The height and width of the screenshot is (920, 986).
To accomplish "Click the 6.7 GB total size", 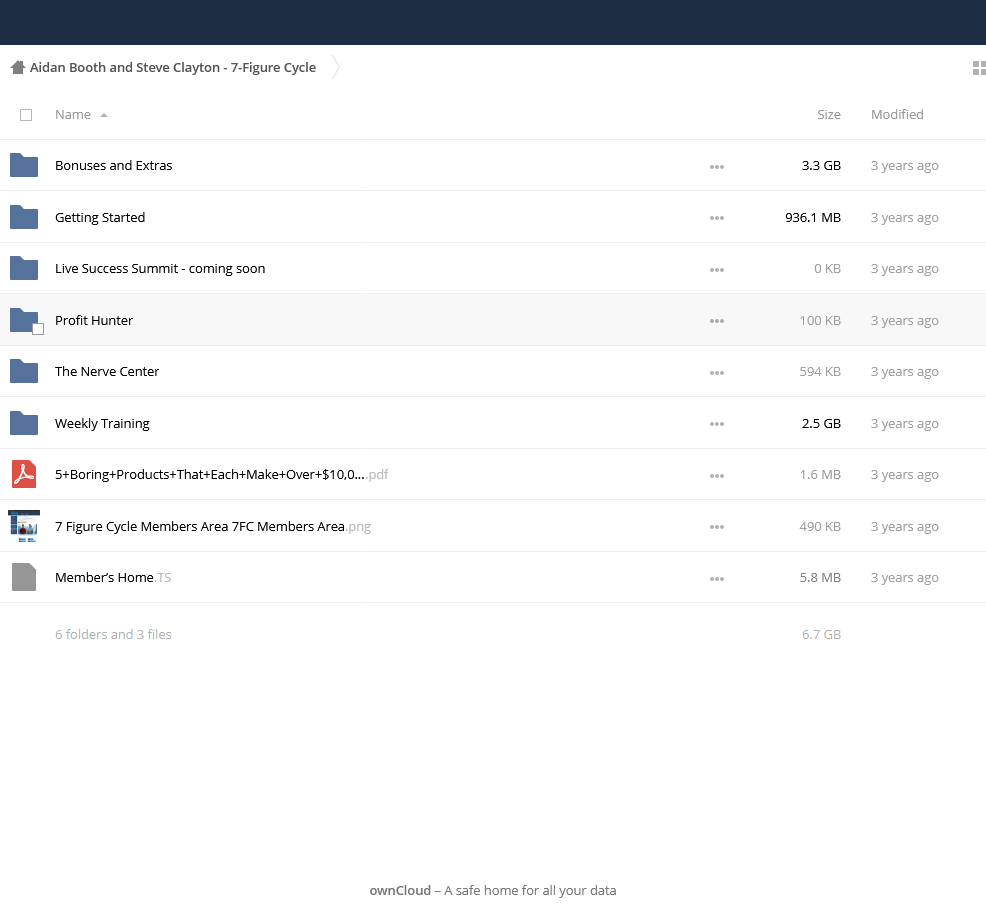I will tap(821, 635).
